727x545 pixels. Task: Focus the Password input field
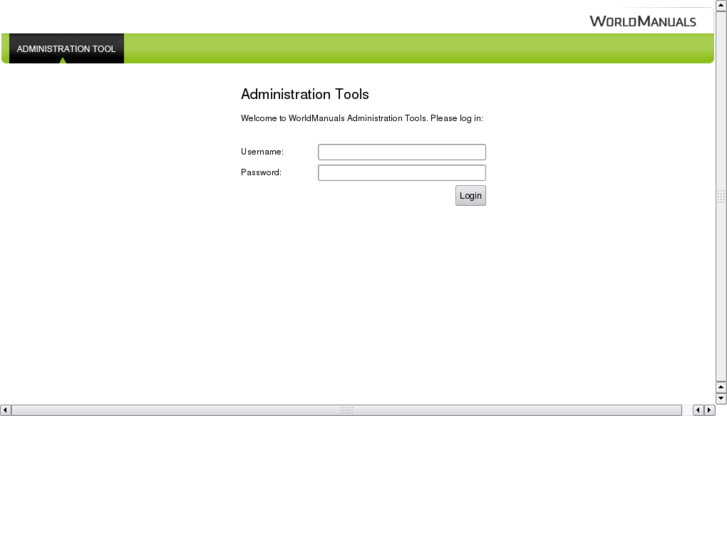point(402,173)
